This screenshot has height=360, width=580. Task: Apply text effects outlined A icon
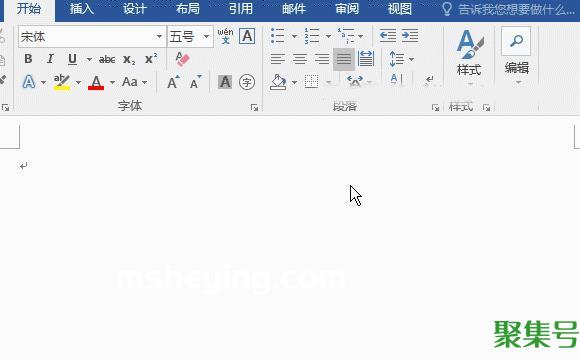[29, 82]
